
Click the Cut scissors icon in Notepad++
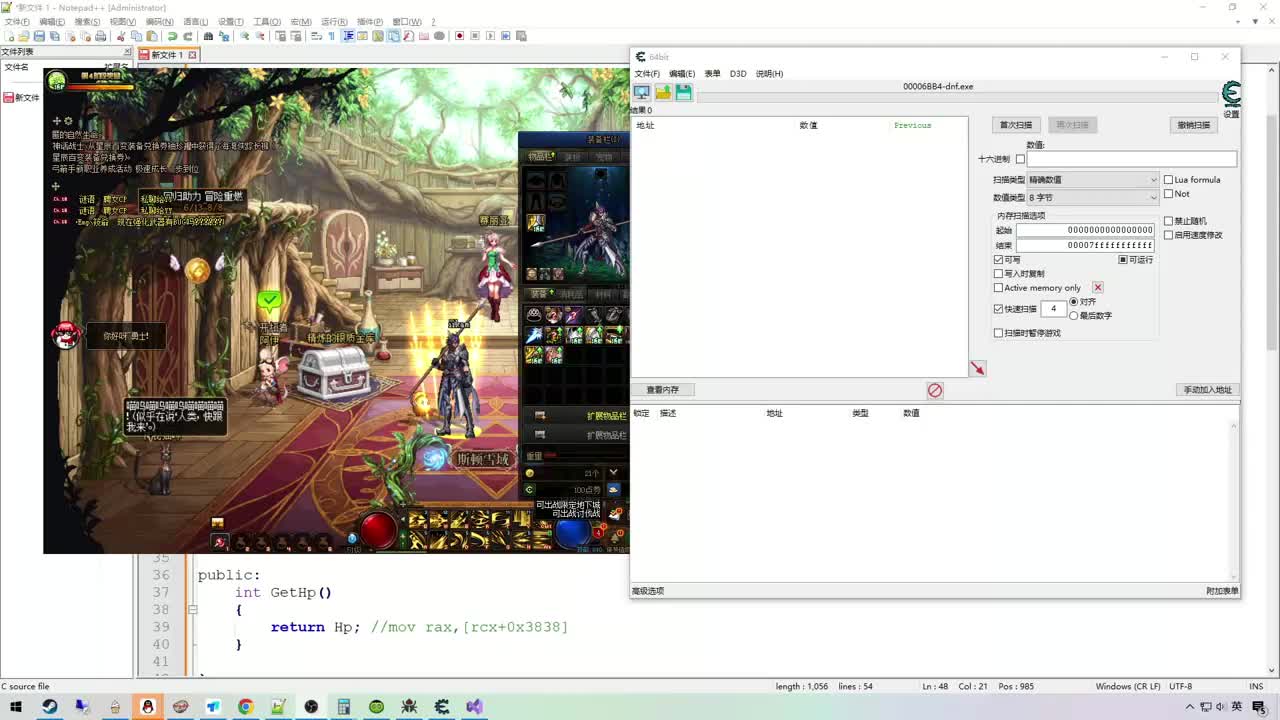point(121,36)
